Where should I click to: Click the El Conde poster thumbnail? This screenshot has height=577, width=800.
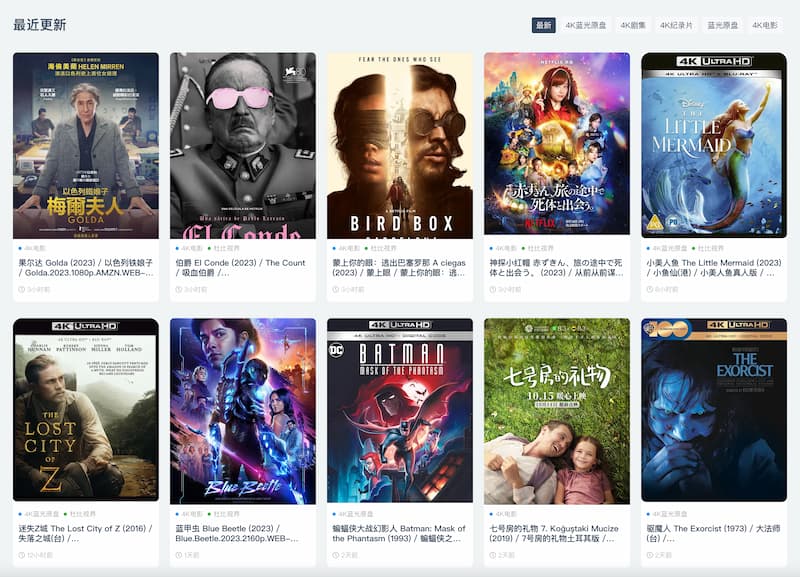pyautogui.click(x=243, y=145)
